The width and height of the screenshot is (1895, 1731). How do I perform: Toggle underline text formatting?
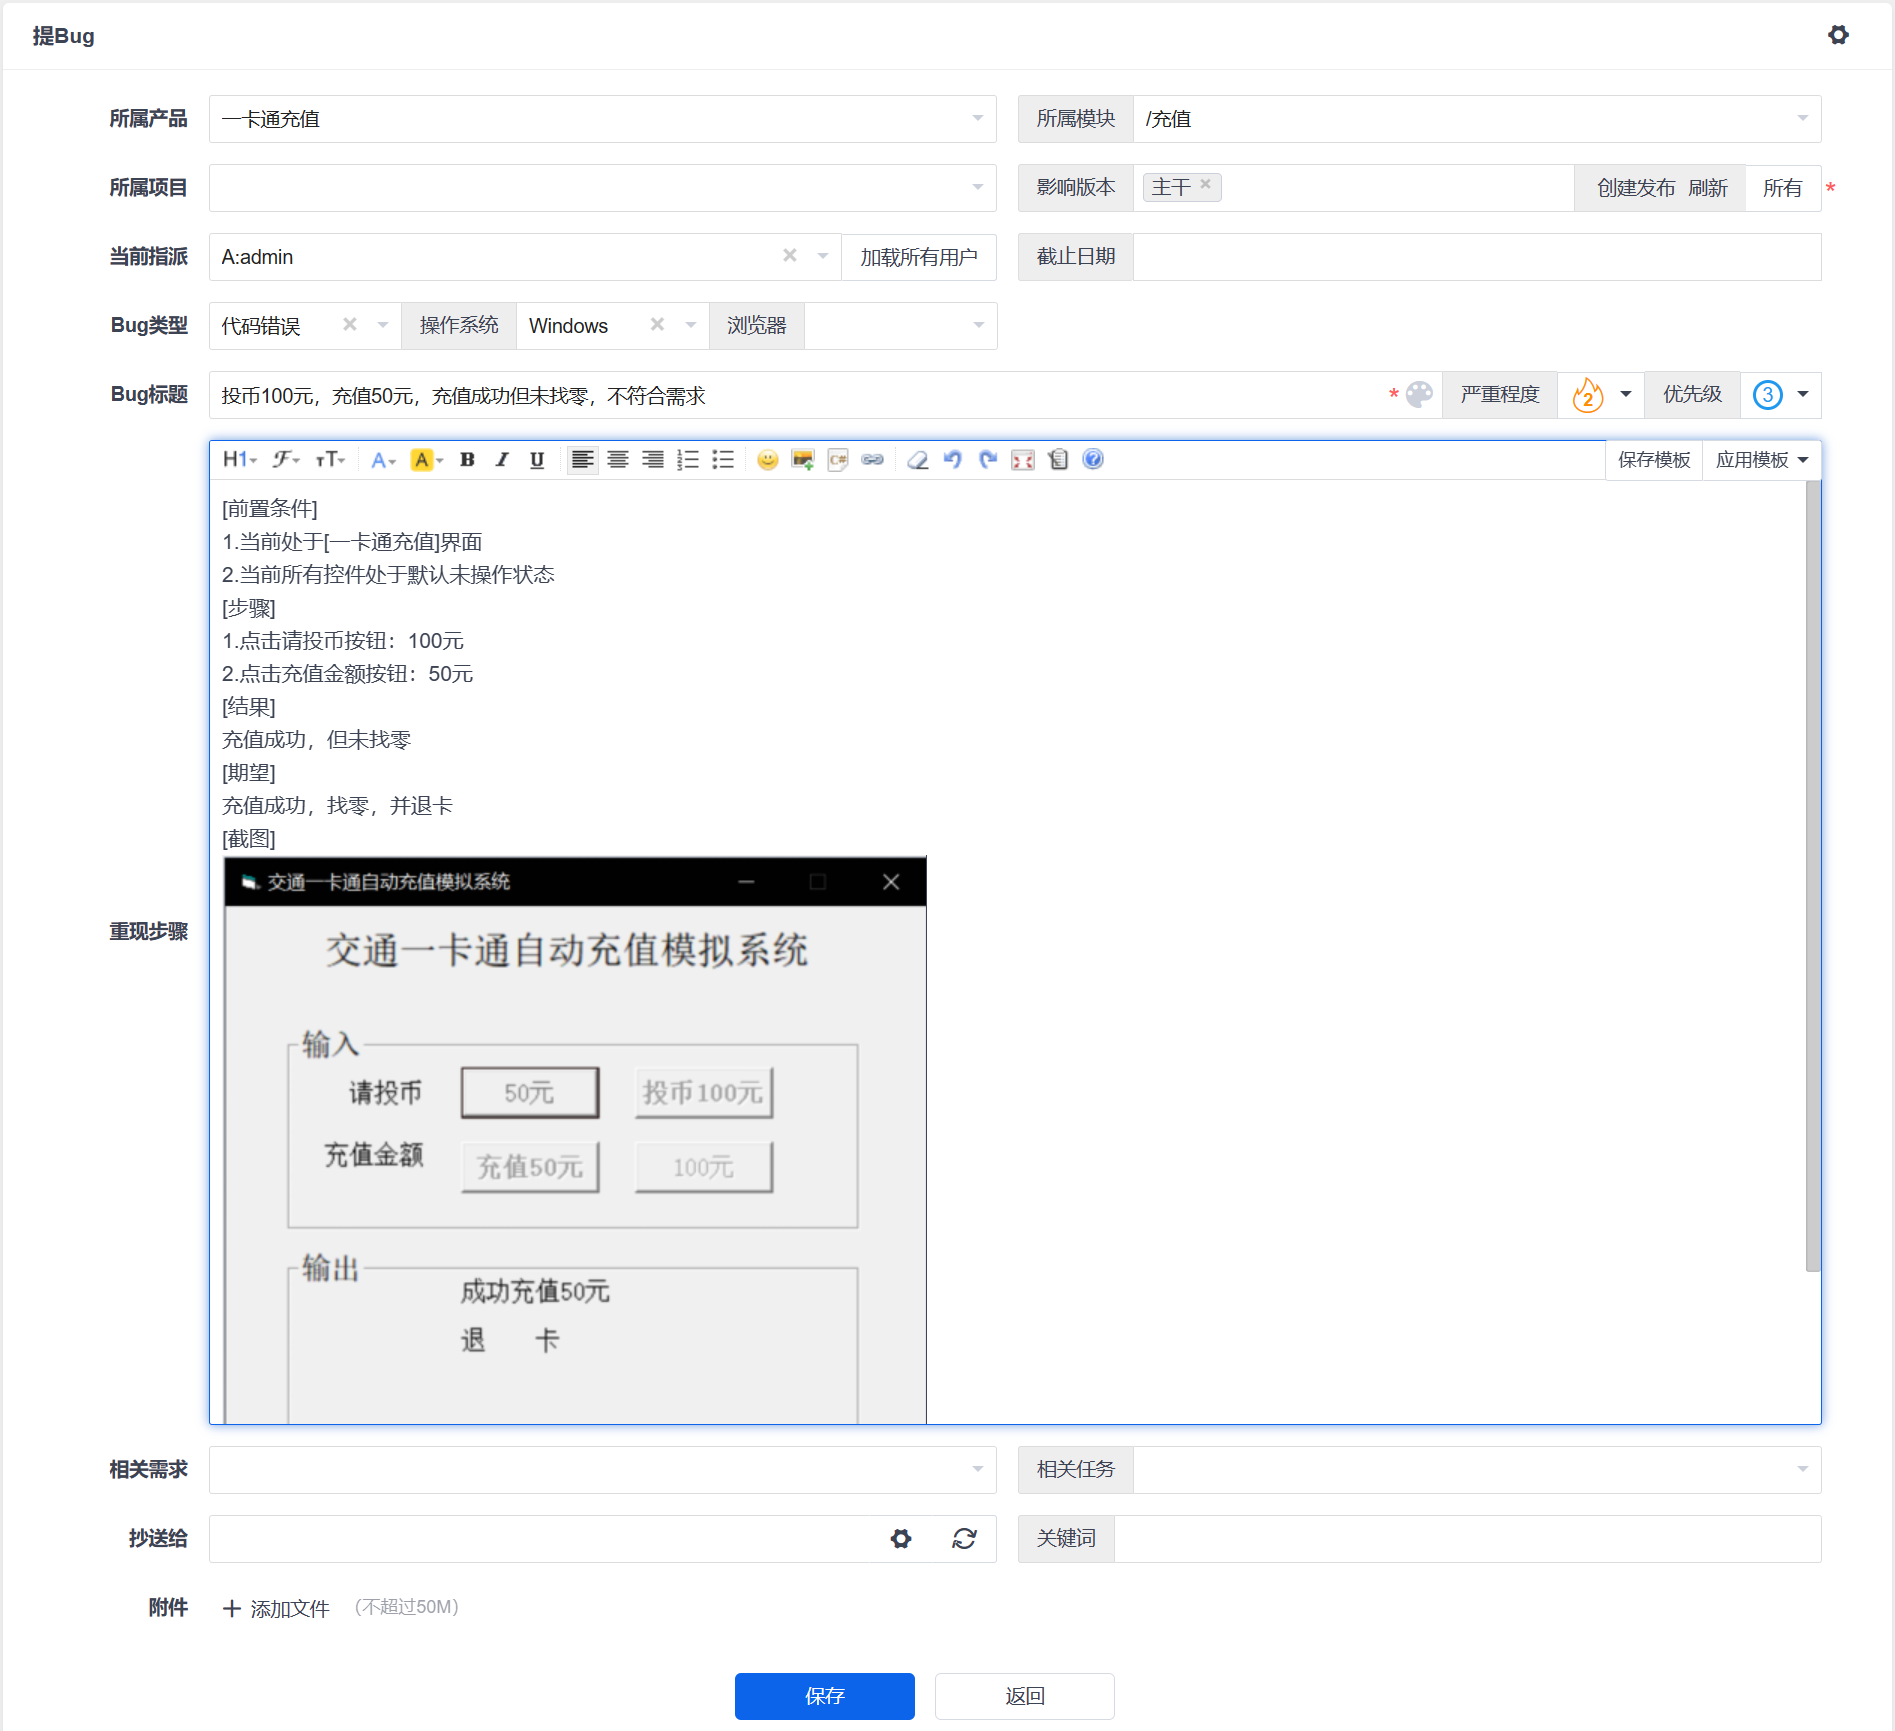pos(537,460)
